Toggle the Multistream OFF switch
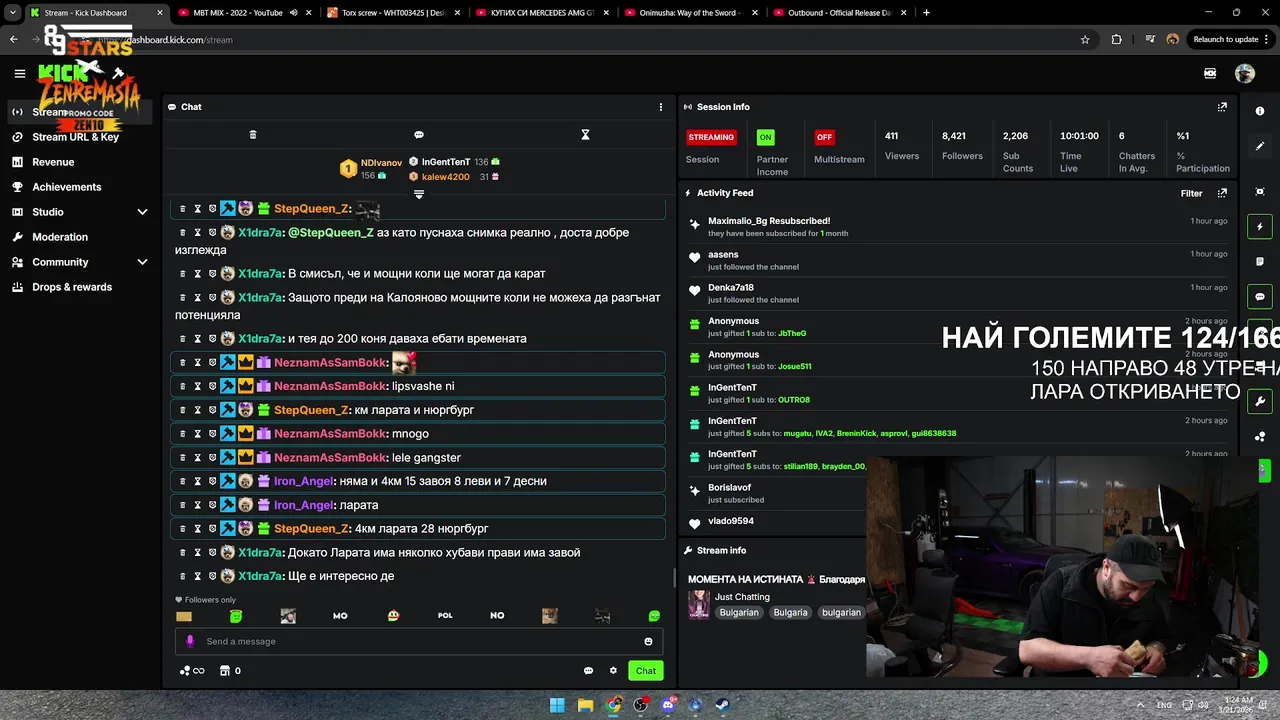 pyautogui.click(x=824, y=137)
